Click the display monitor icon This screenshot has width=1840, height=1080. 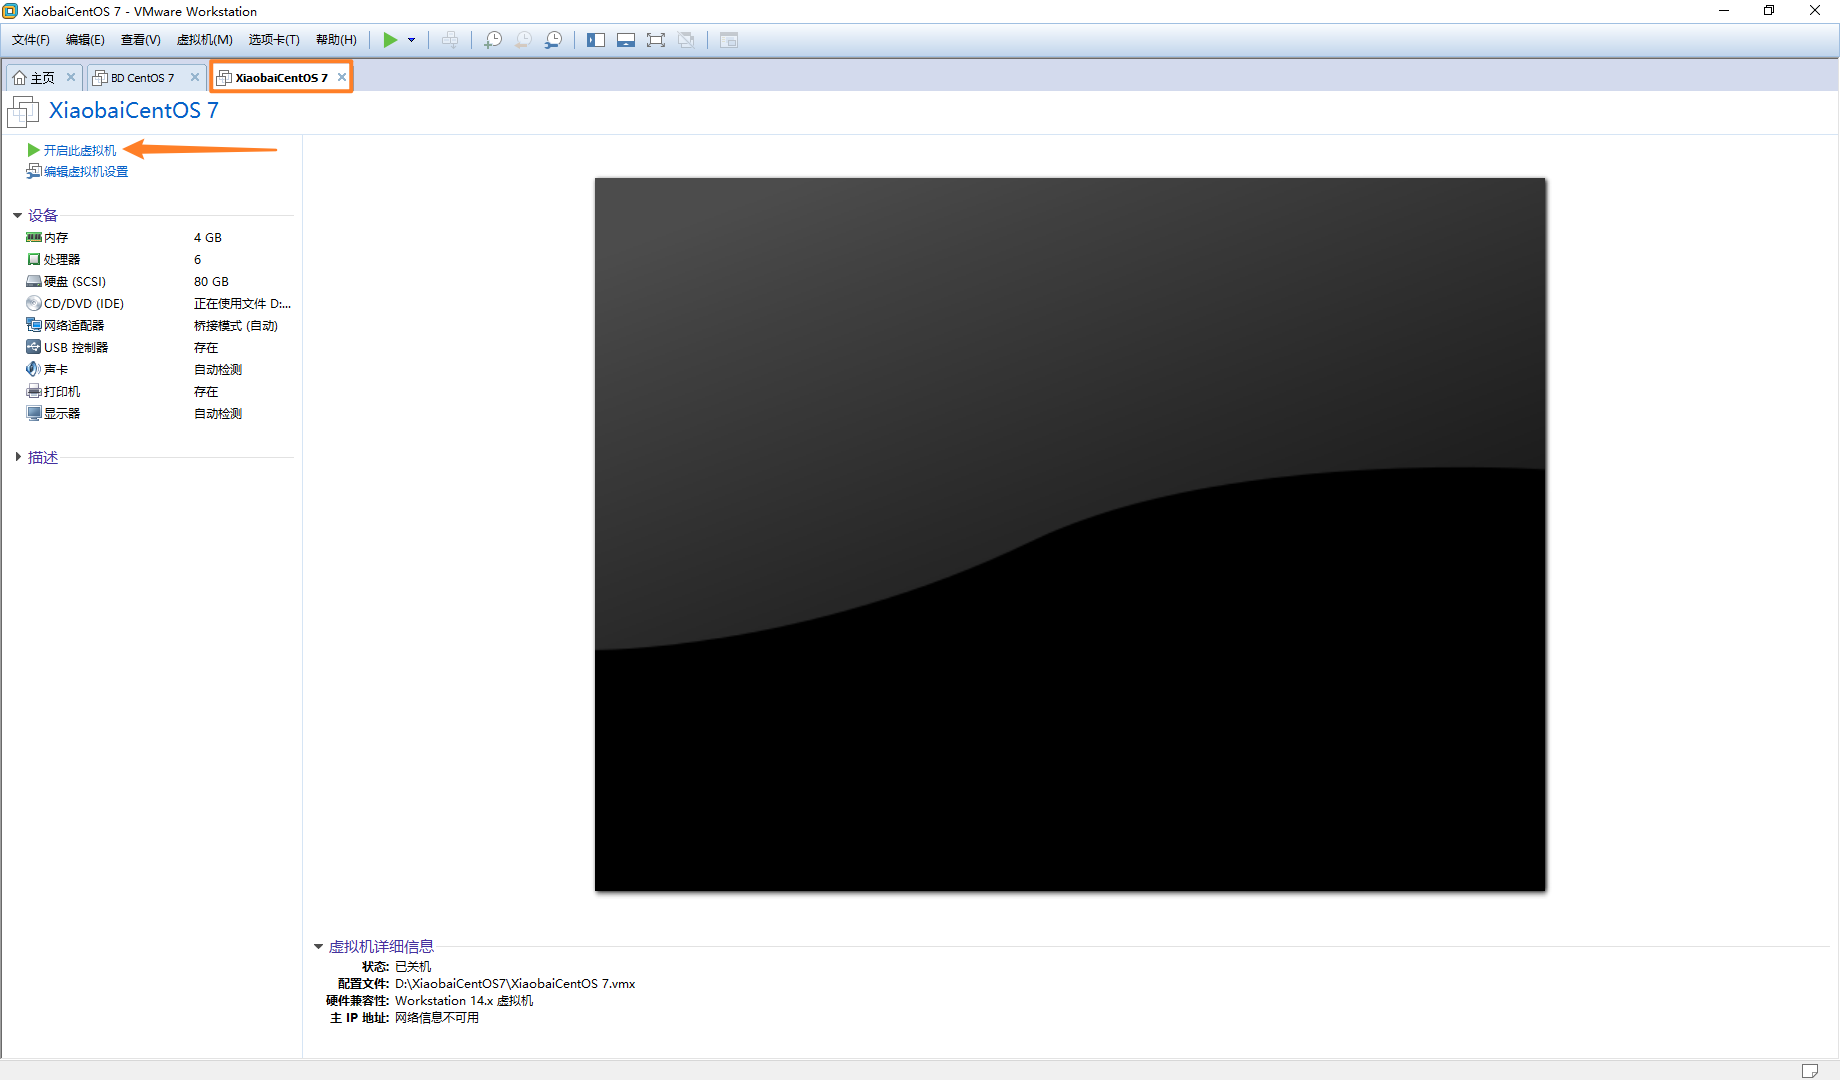34,414
